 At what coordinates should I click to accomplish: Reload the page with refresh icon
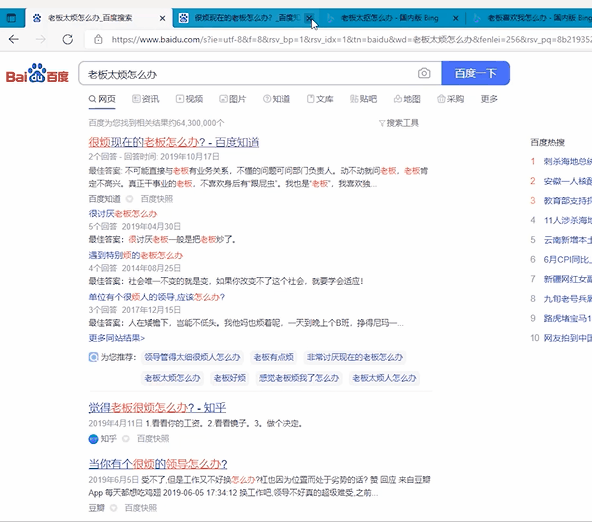[x=68, y=39]
